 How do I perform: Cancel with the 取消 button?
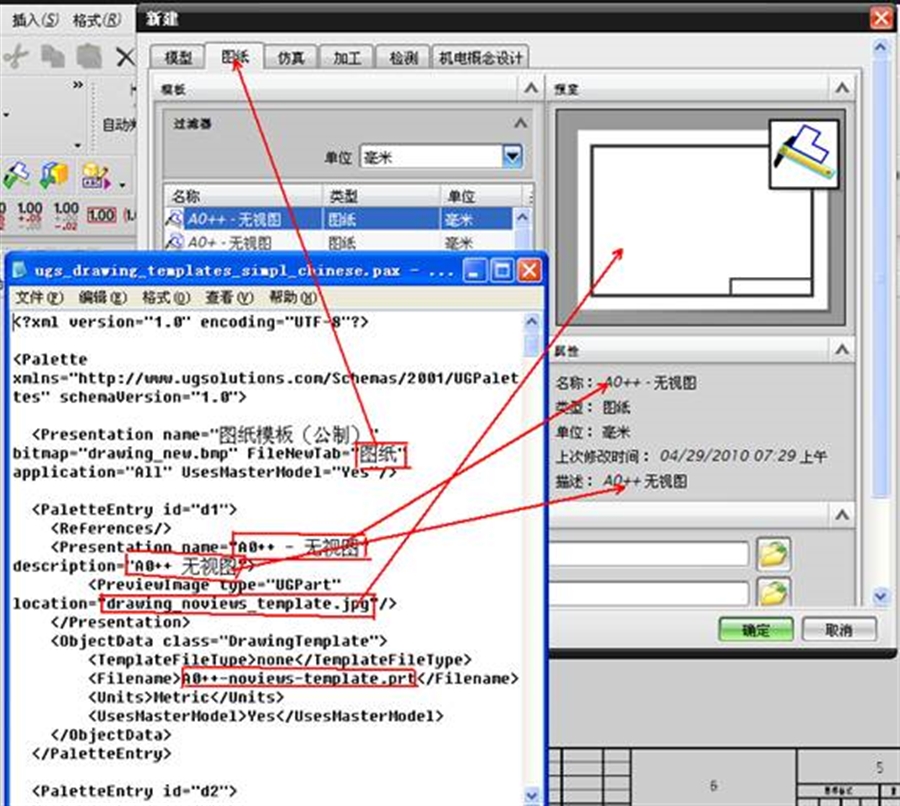pyautogui.click(x=839, y=630)
